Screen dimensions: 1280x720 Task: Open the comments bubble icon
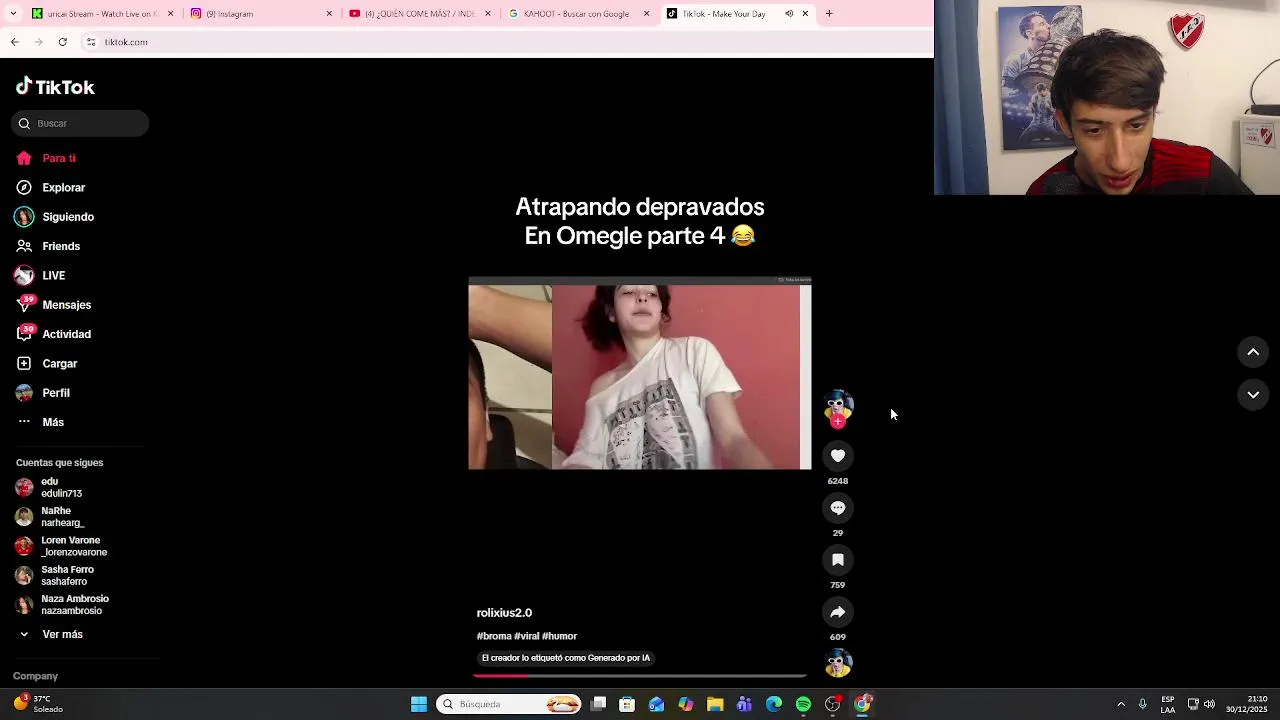[838, 508]
